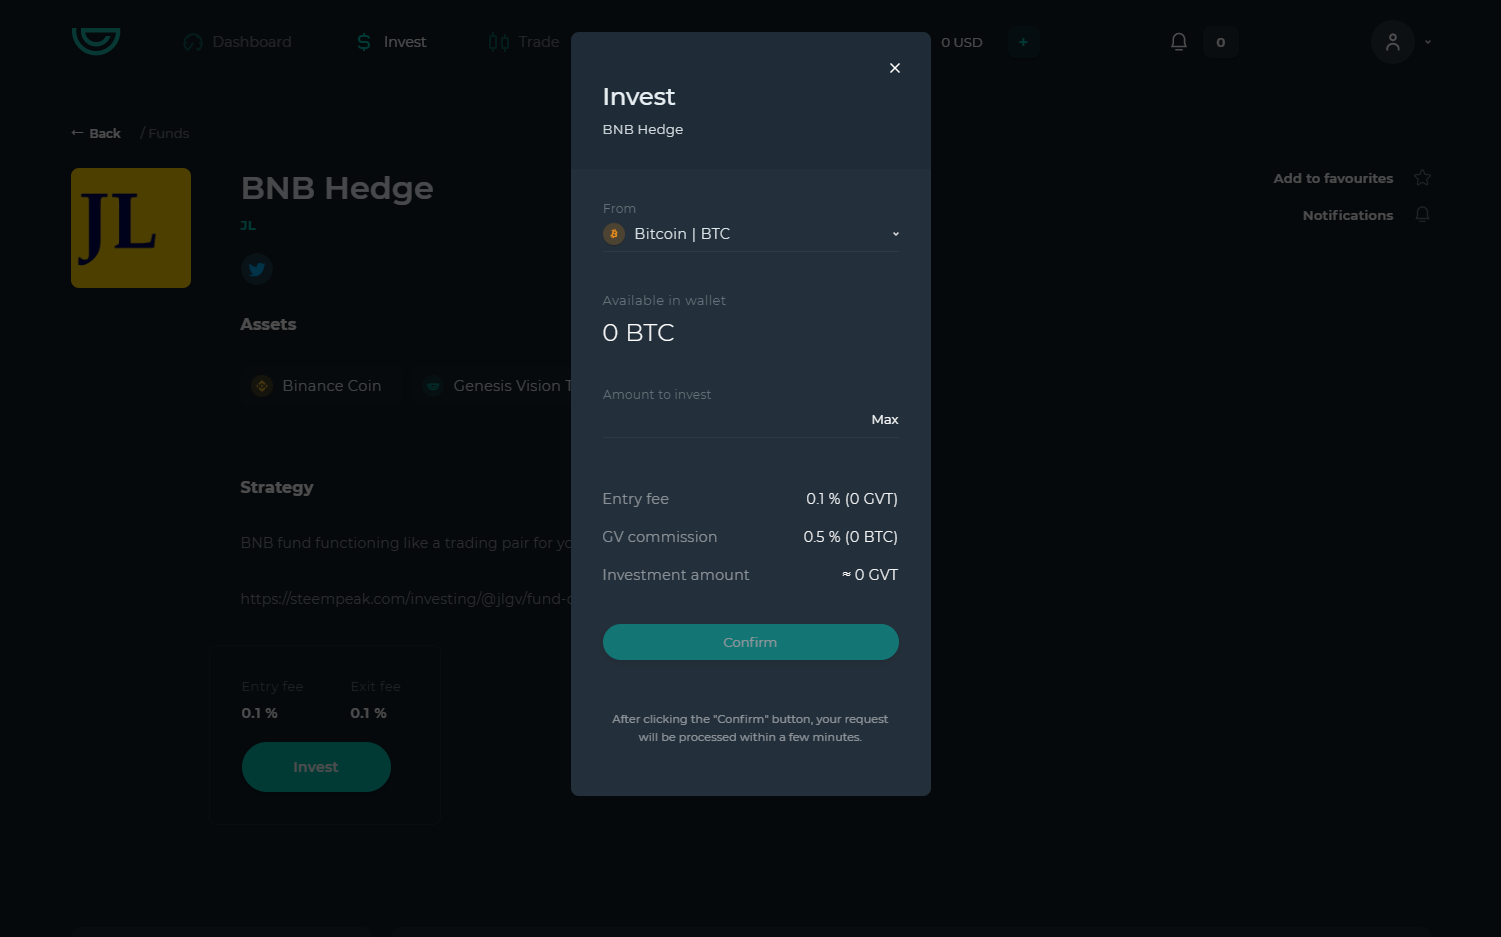Open the Invest menu item in header
Viewport: 1501px width, 937px height.
click(x=392, y=42)
